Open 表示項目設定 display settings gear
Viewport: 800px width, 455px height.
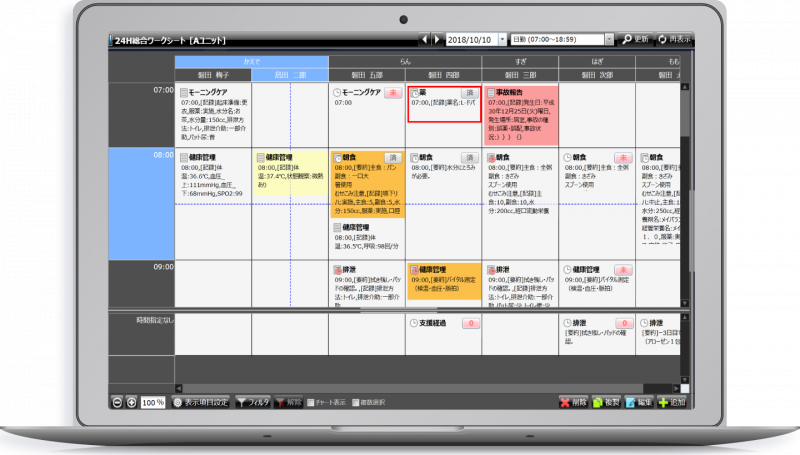pyautogui.click(x=202, y=402)
